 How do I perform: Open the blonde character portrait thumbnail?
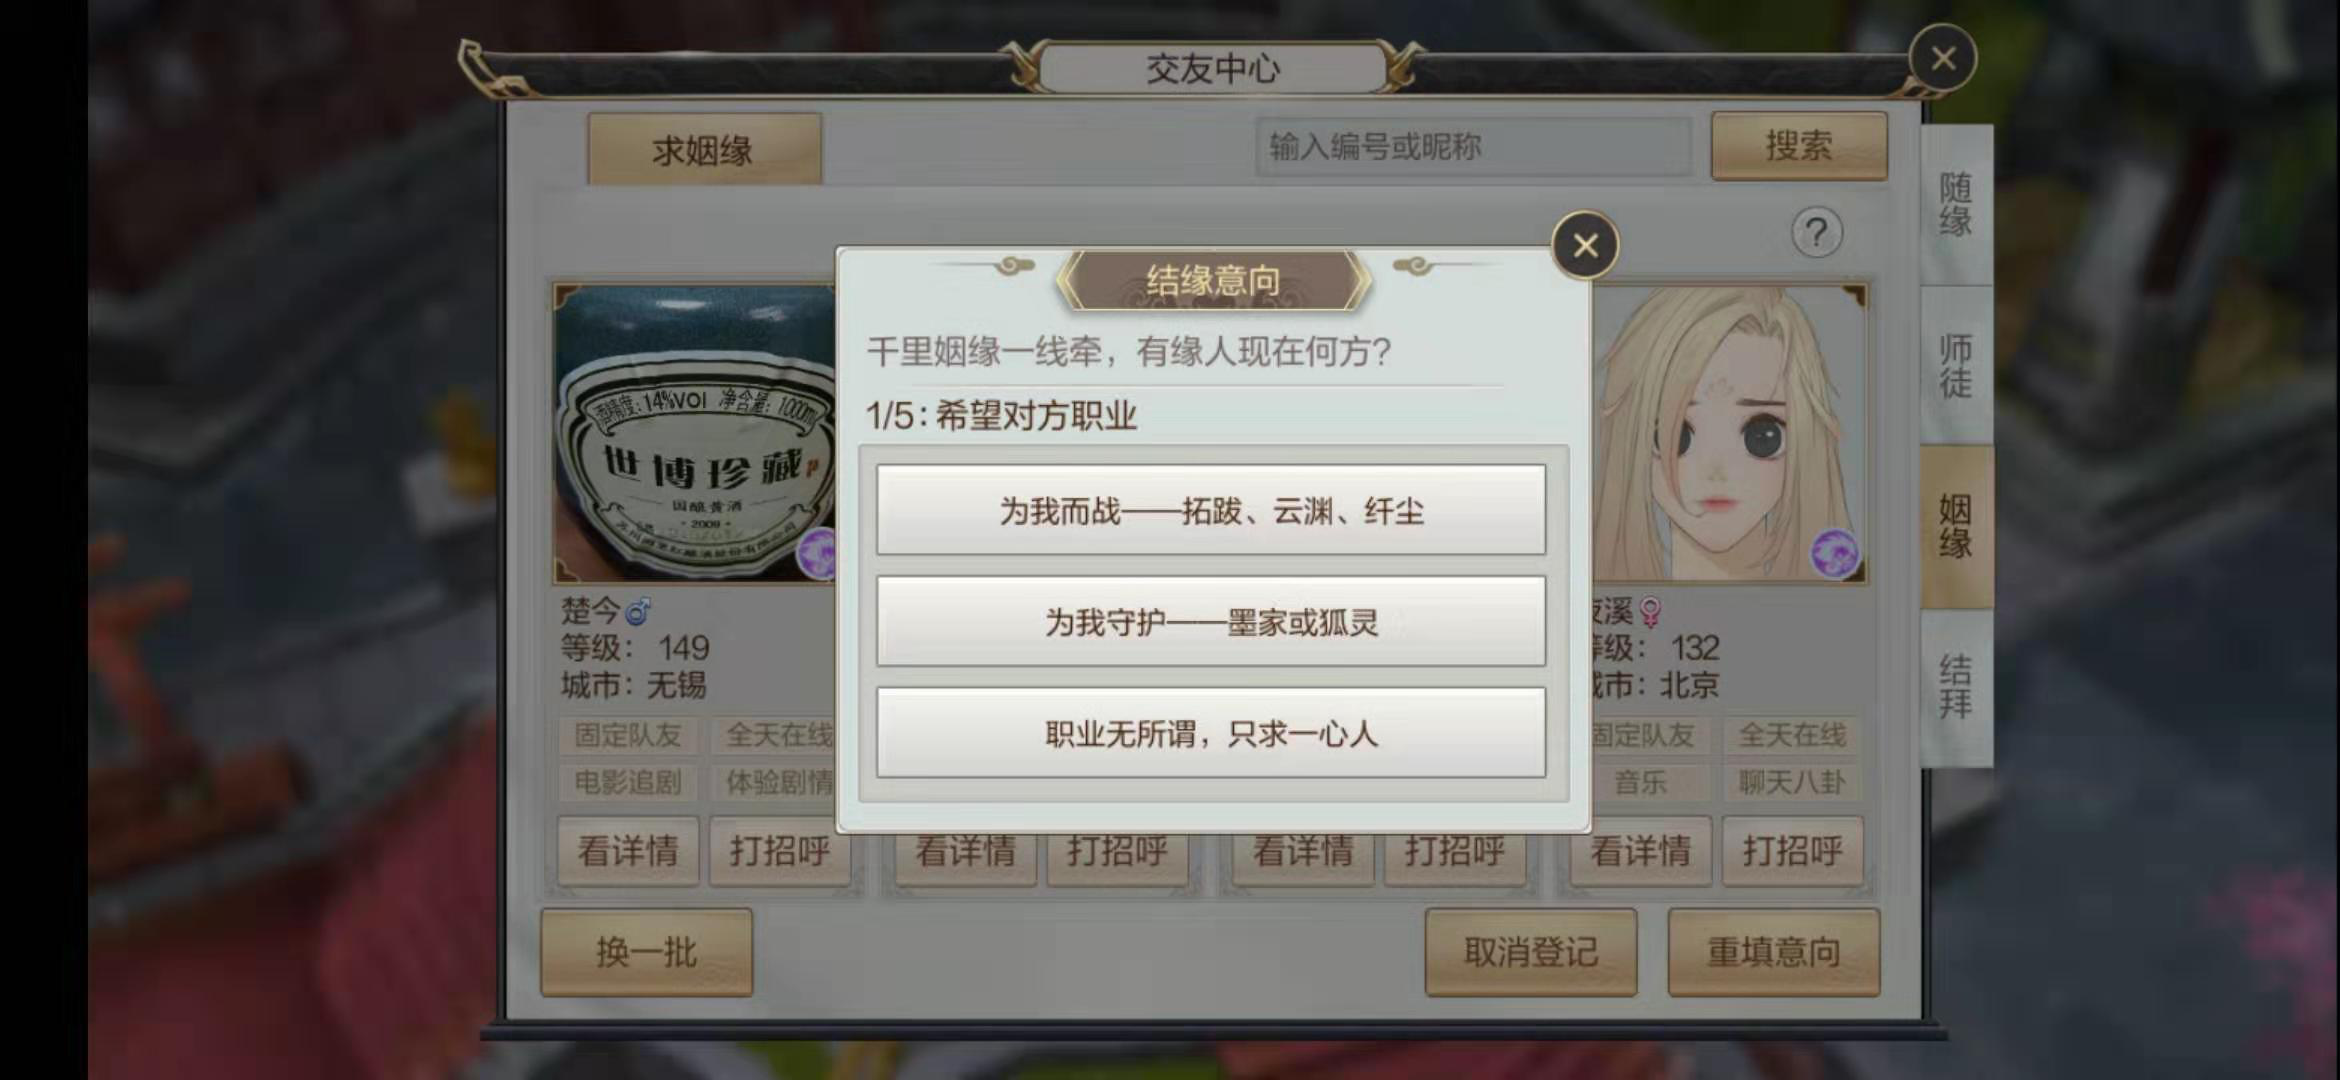1728,434
